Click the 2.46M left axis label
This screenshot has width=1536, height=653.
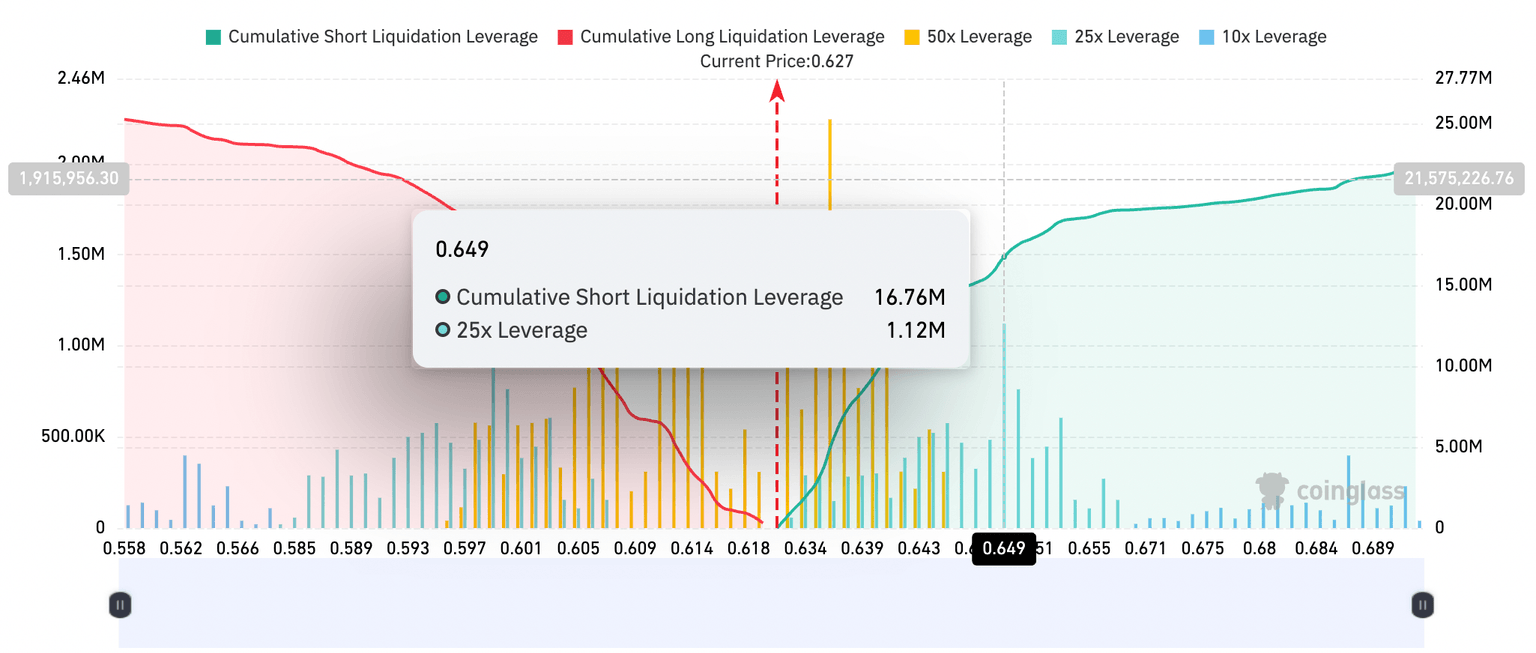click(x=81, y=78)
